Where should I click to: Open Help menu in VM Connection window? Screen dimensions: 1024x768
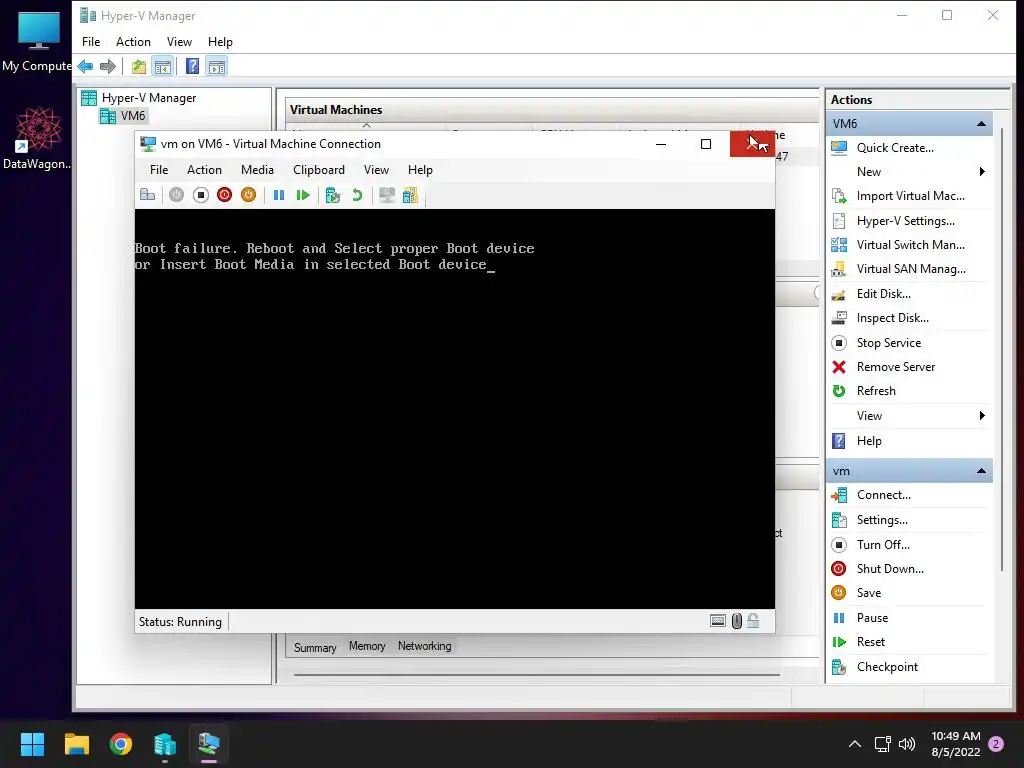pyautogui.click(x=420, y=170)
